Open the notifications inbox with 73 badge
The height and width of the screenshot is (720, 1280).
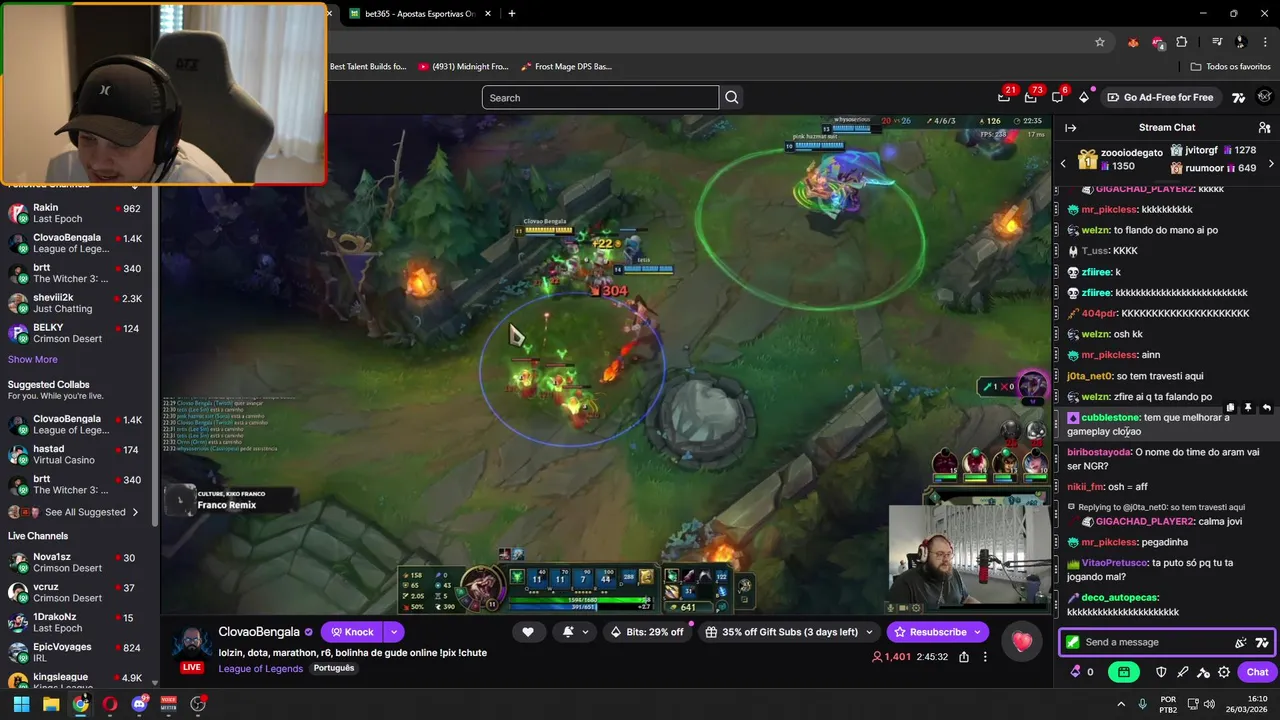click(1031, 97)
